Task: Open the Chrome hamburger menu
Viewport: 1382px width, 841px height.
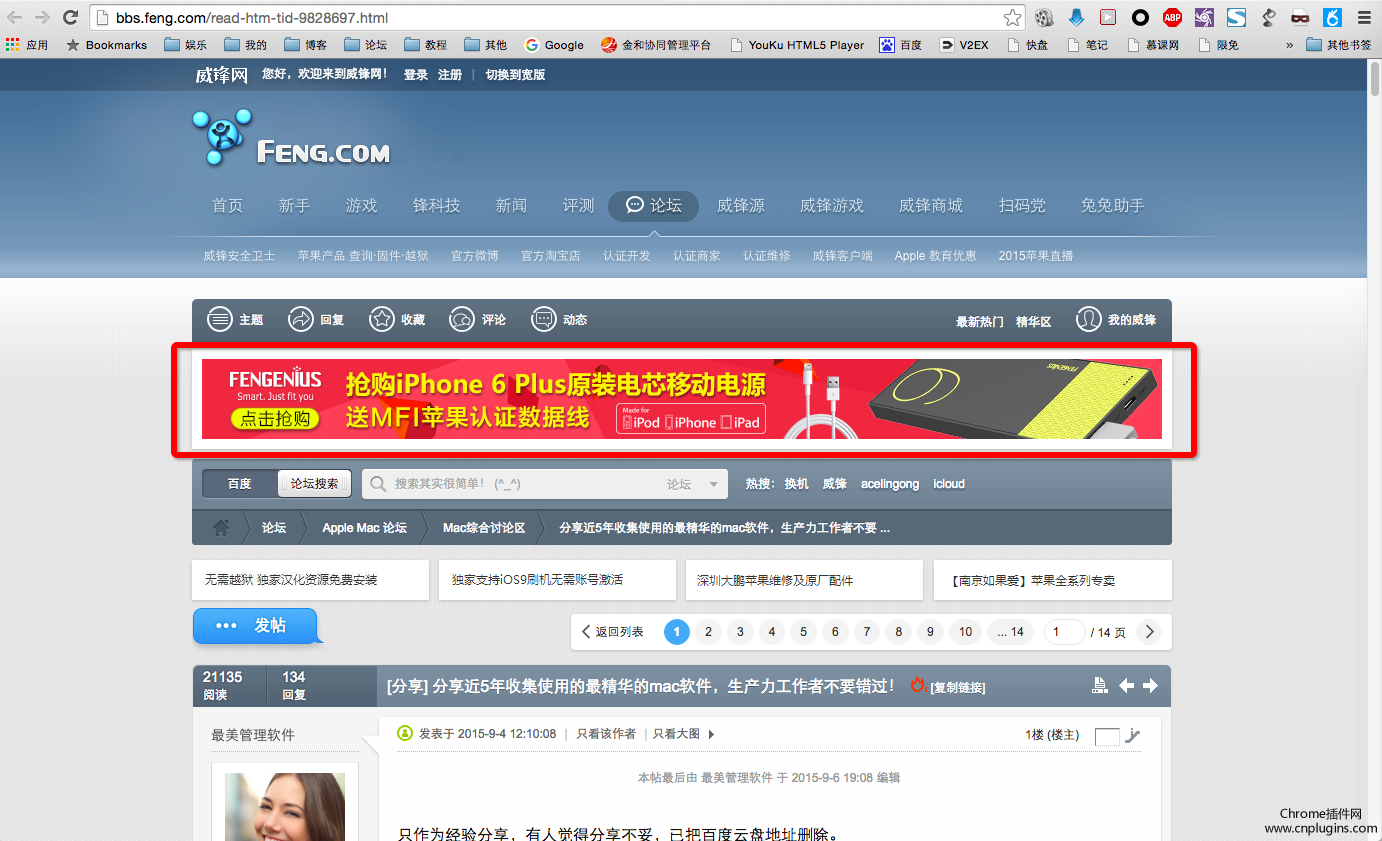Action: click(x=1364, y=17)
